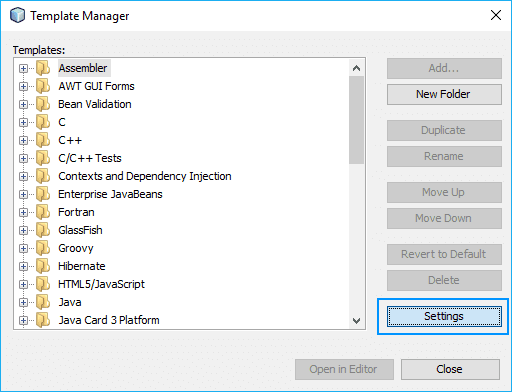Create a New Folder
Viewport: 512px width, 392px height.
444,94
